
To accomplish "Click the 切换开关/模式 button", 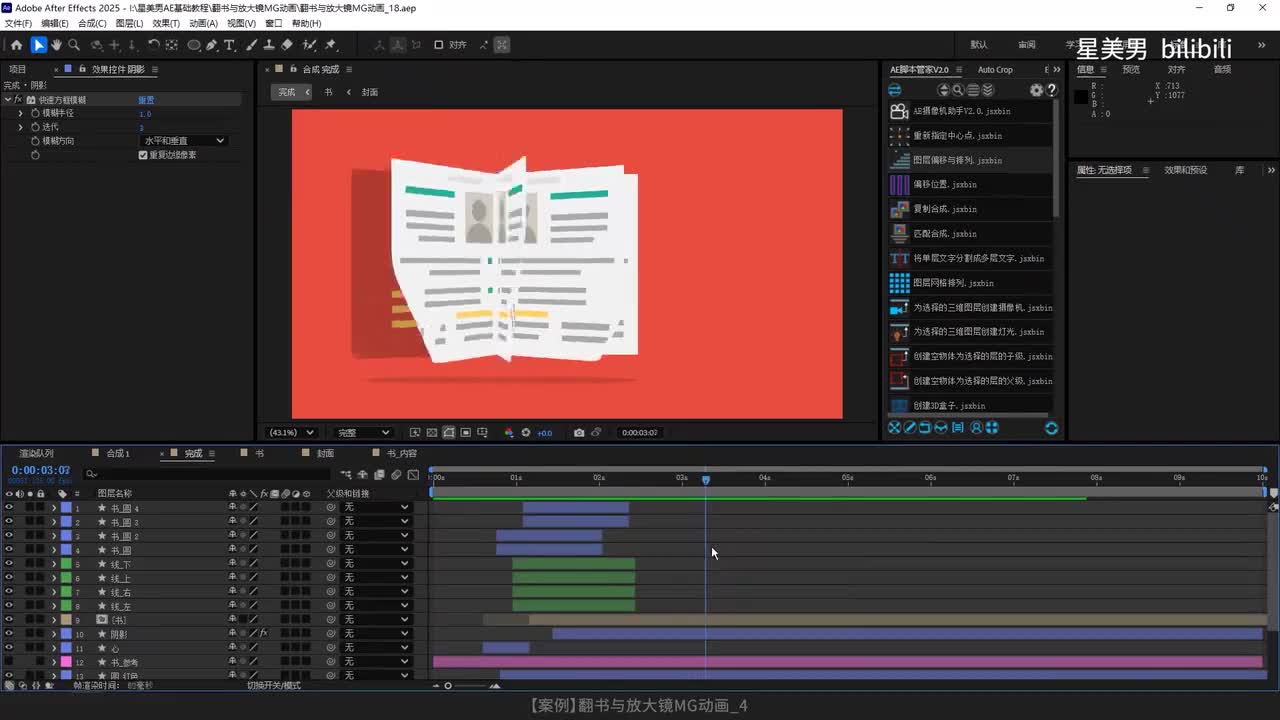I will [274, 686].
